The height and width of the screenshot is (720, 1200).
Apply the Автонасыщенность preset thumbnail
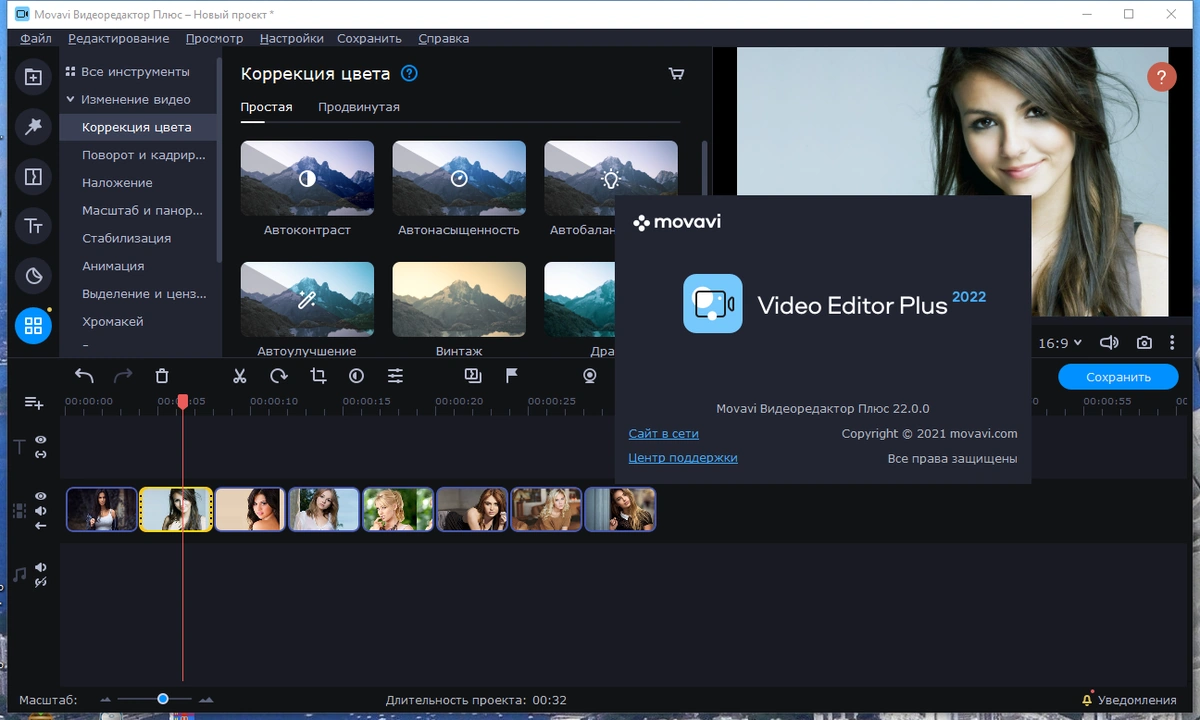pos(459,178)
